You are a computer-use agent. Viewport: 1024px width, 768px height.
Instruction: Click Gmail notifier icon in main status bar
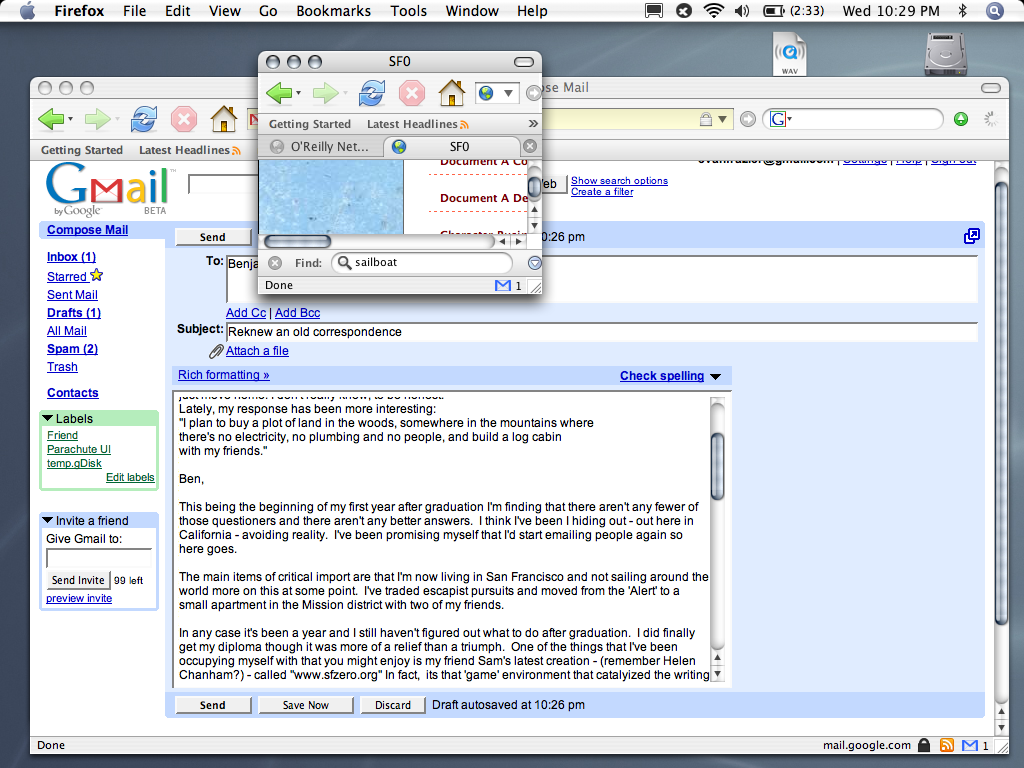coord(970,745)
